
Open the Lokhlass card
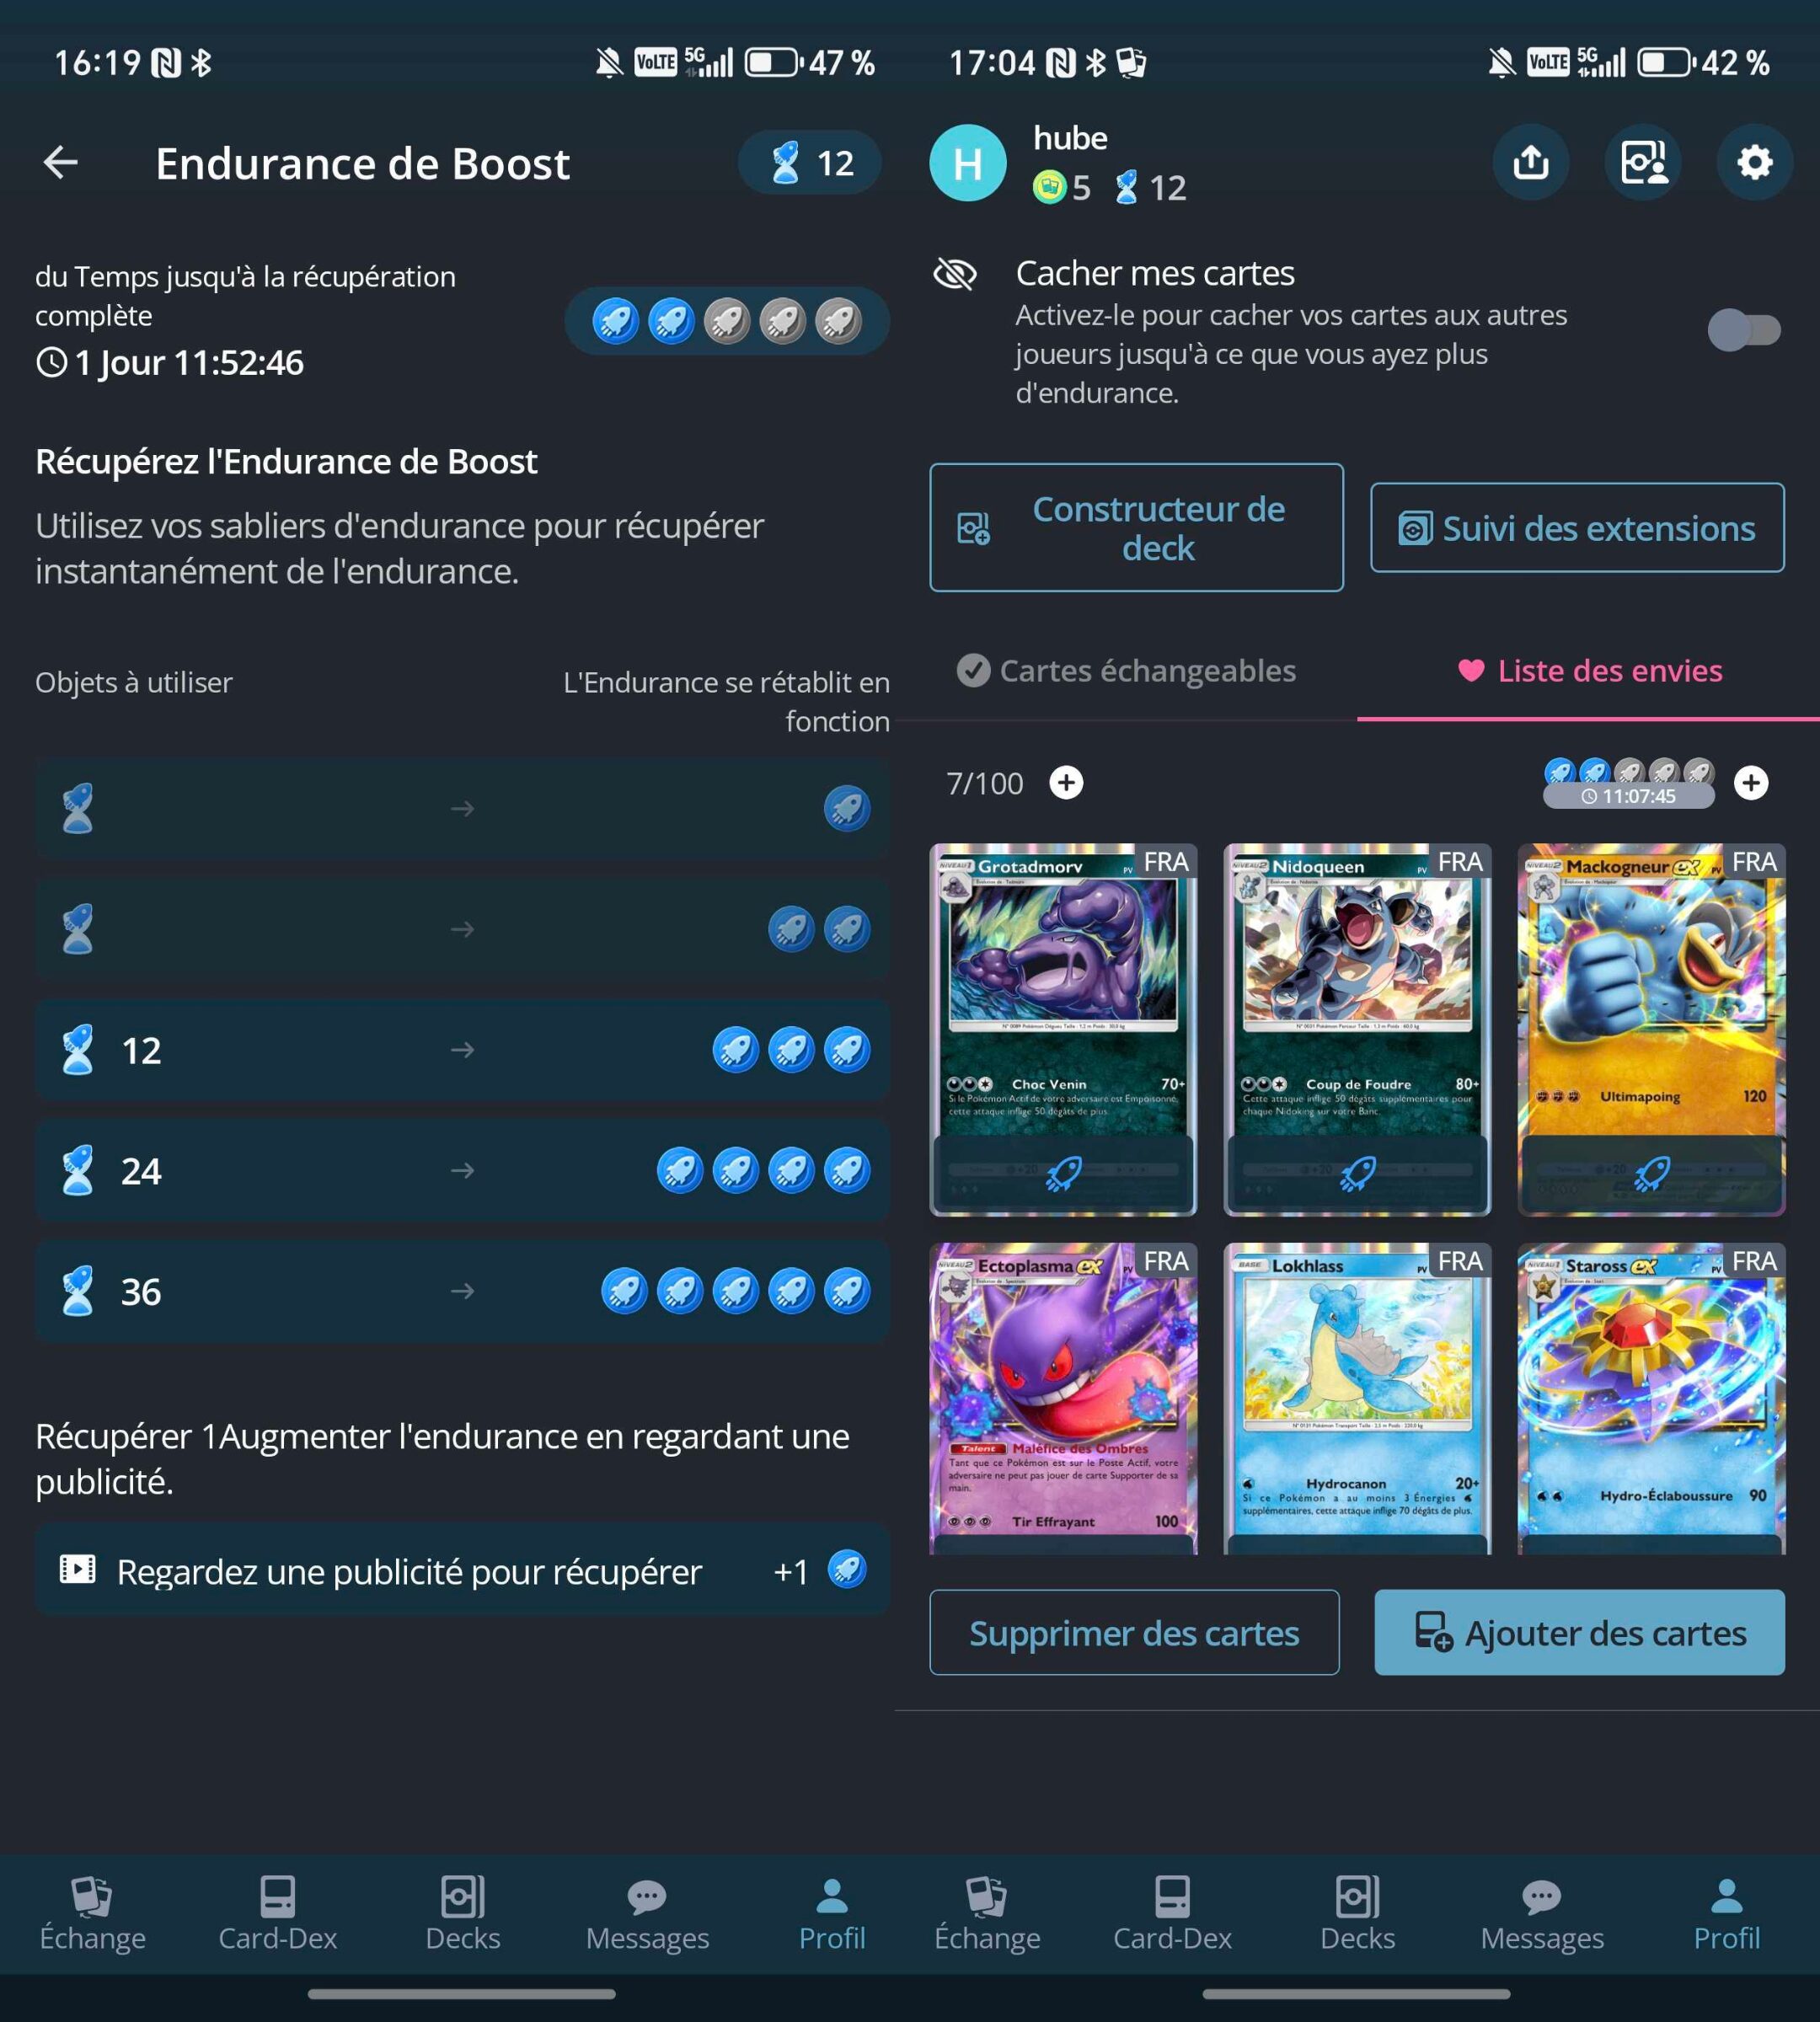click(x=1357, y=1398)
